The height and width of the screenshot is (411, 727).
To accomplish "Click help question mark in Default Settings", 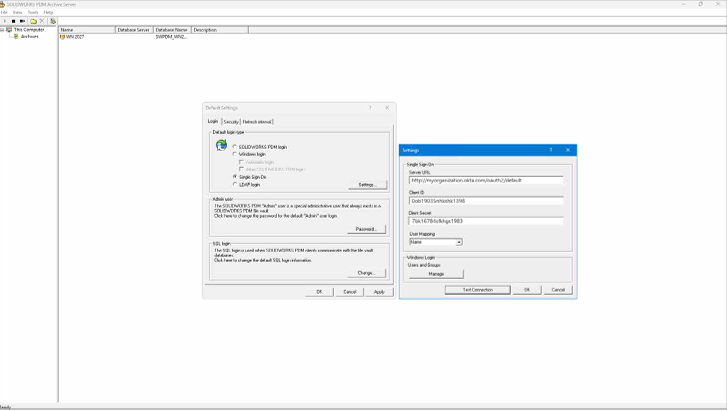I will coord(370,108).
